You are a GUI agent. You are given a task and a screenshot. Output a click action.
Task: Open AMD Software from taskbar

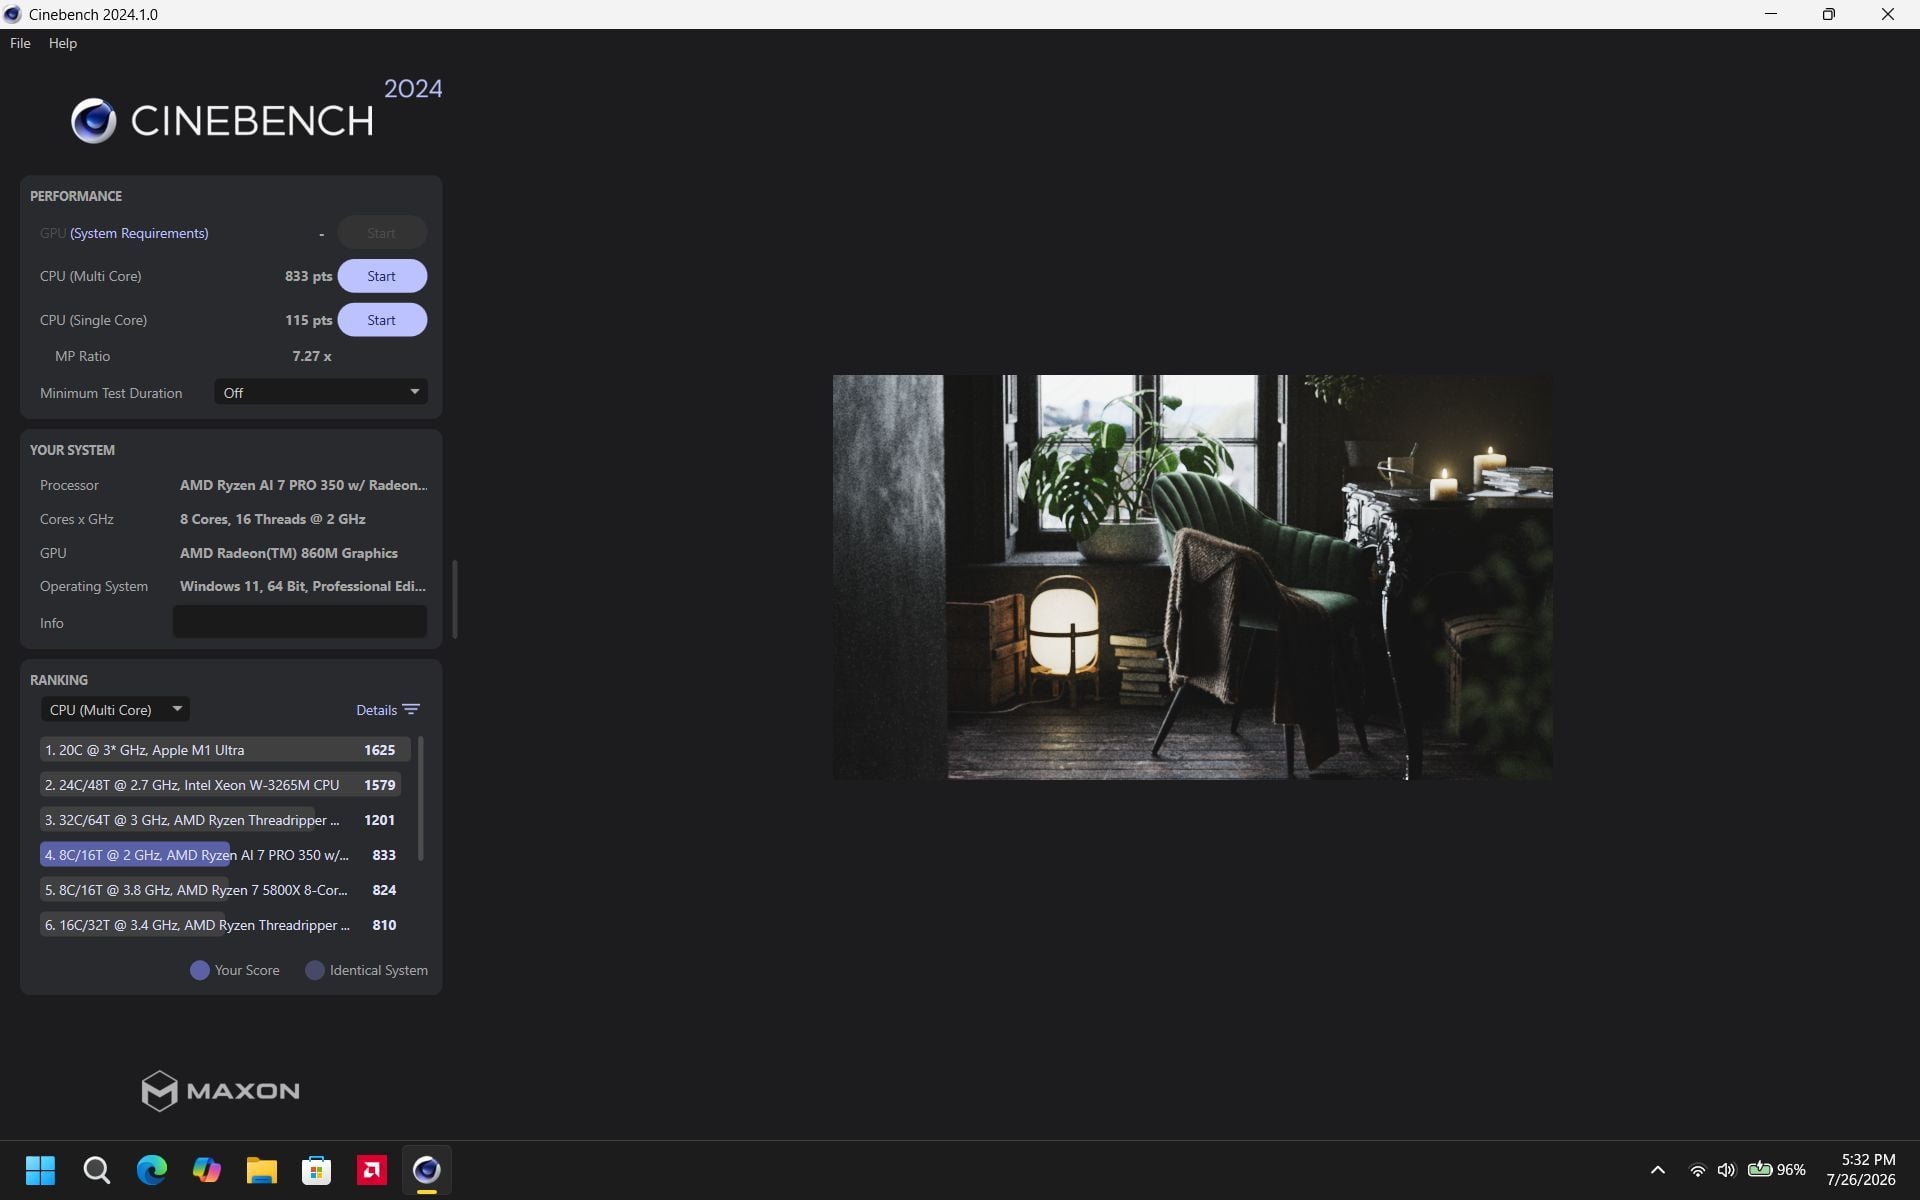pyautogui.click(x=372, y=1170)
